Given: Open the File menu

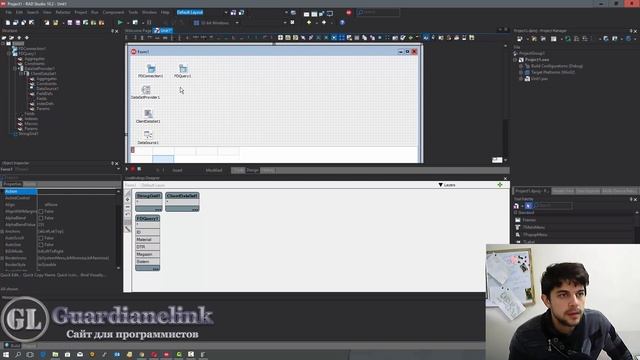Looking at the screenshot, I should pyautogui.click(x=9, y=13).
